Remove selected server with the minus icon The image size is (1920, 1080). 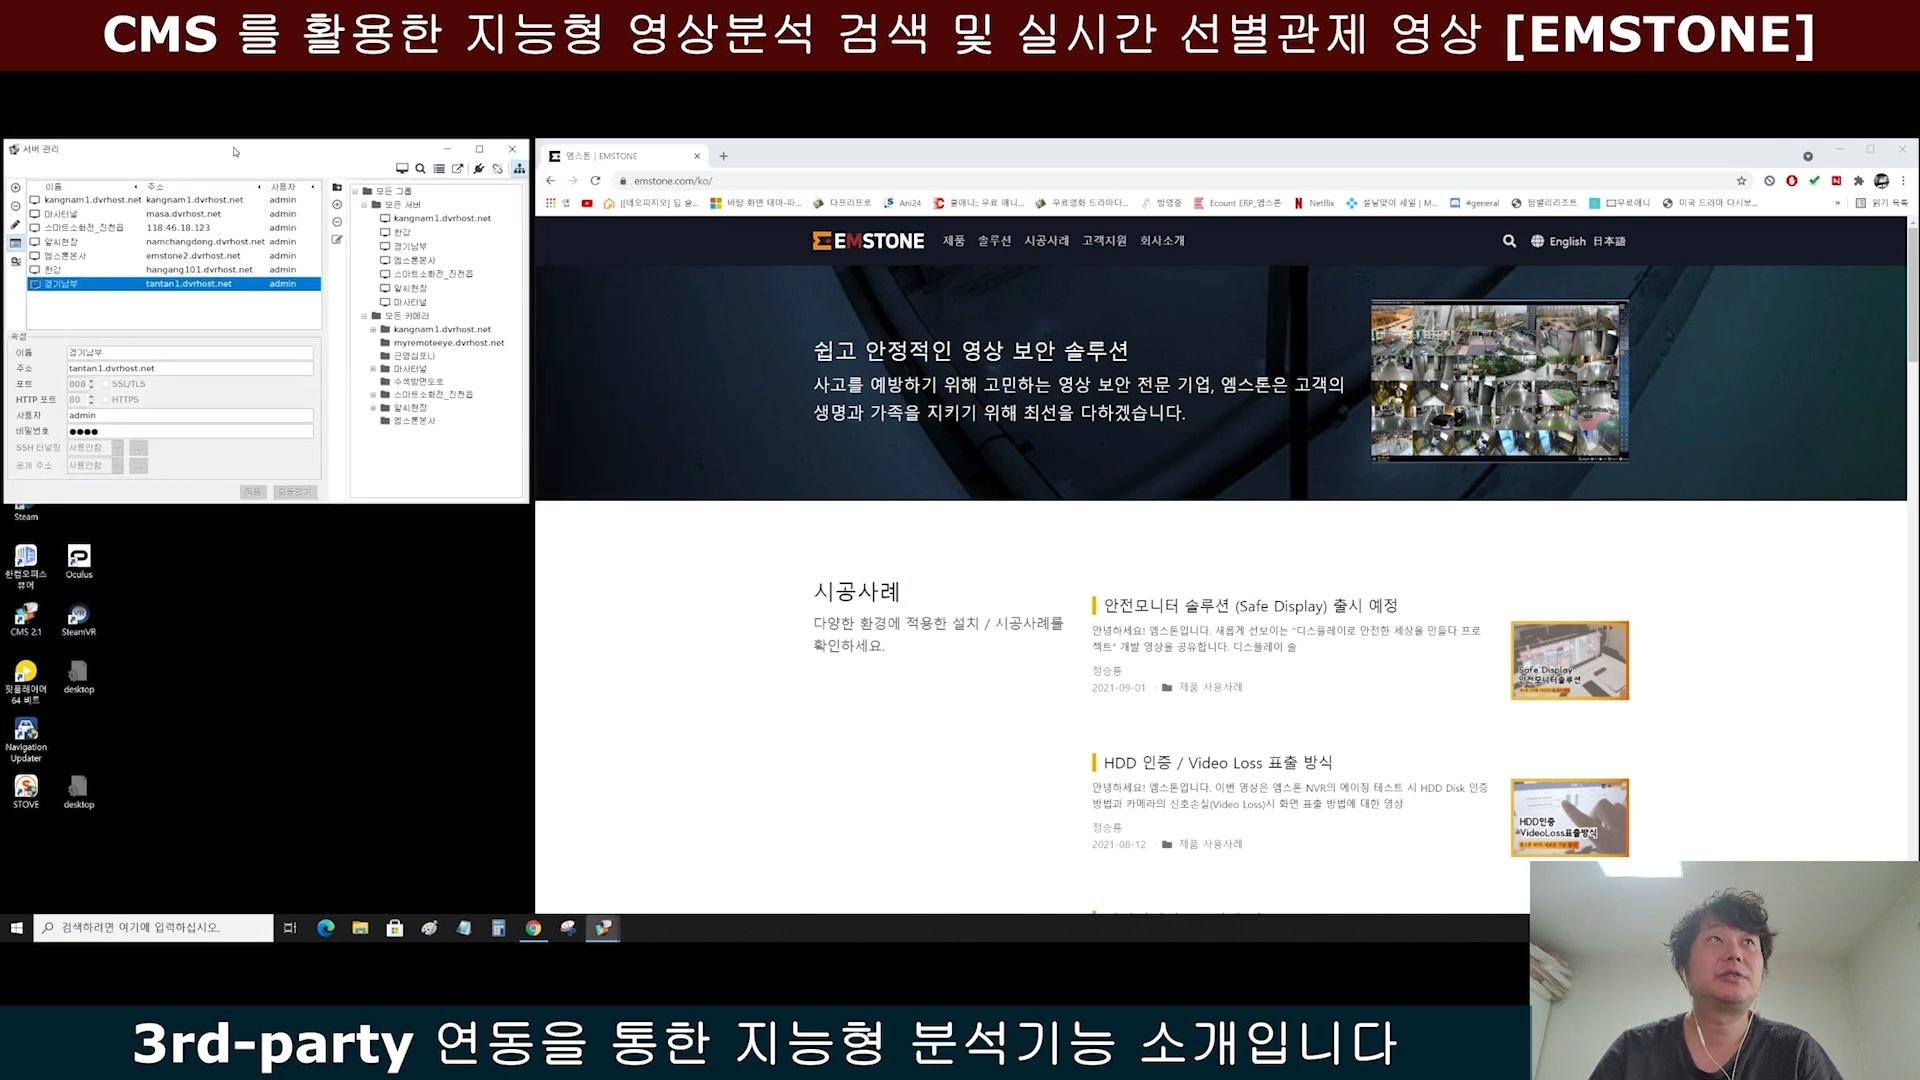[x=15, y=206]
